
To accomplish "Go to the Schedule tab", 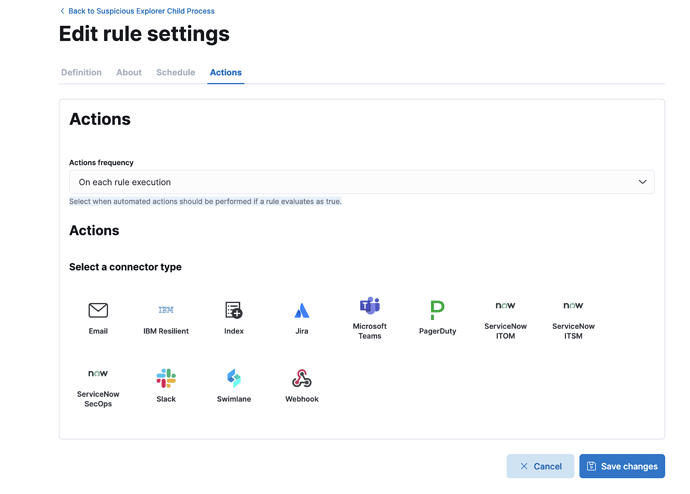I will [175, 73].
